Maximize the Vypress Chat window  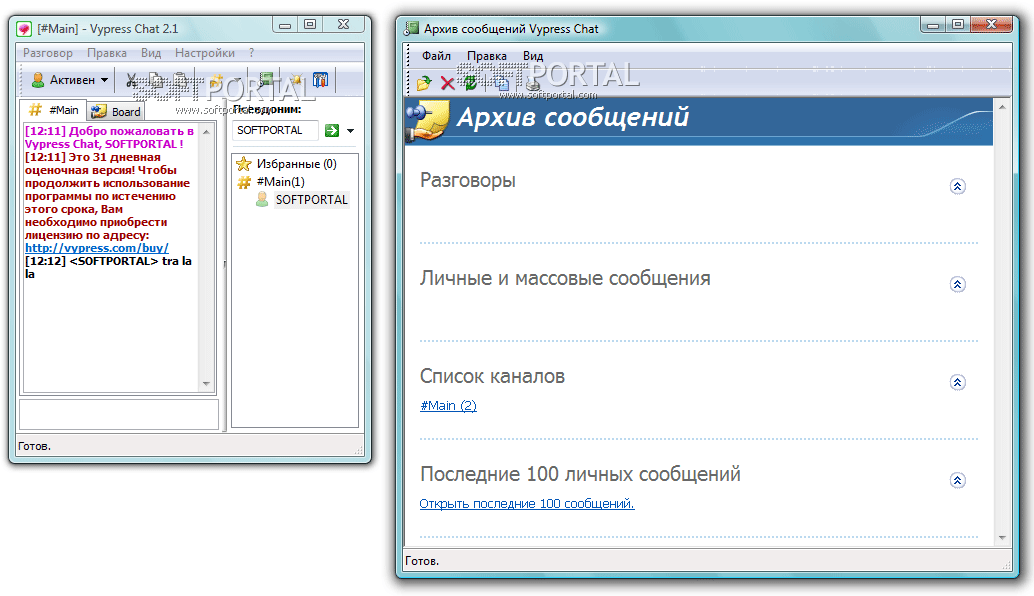(309, 24)
